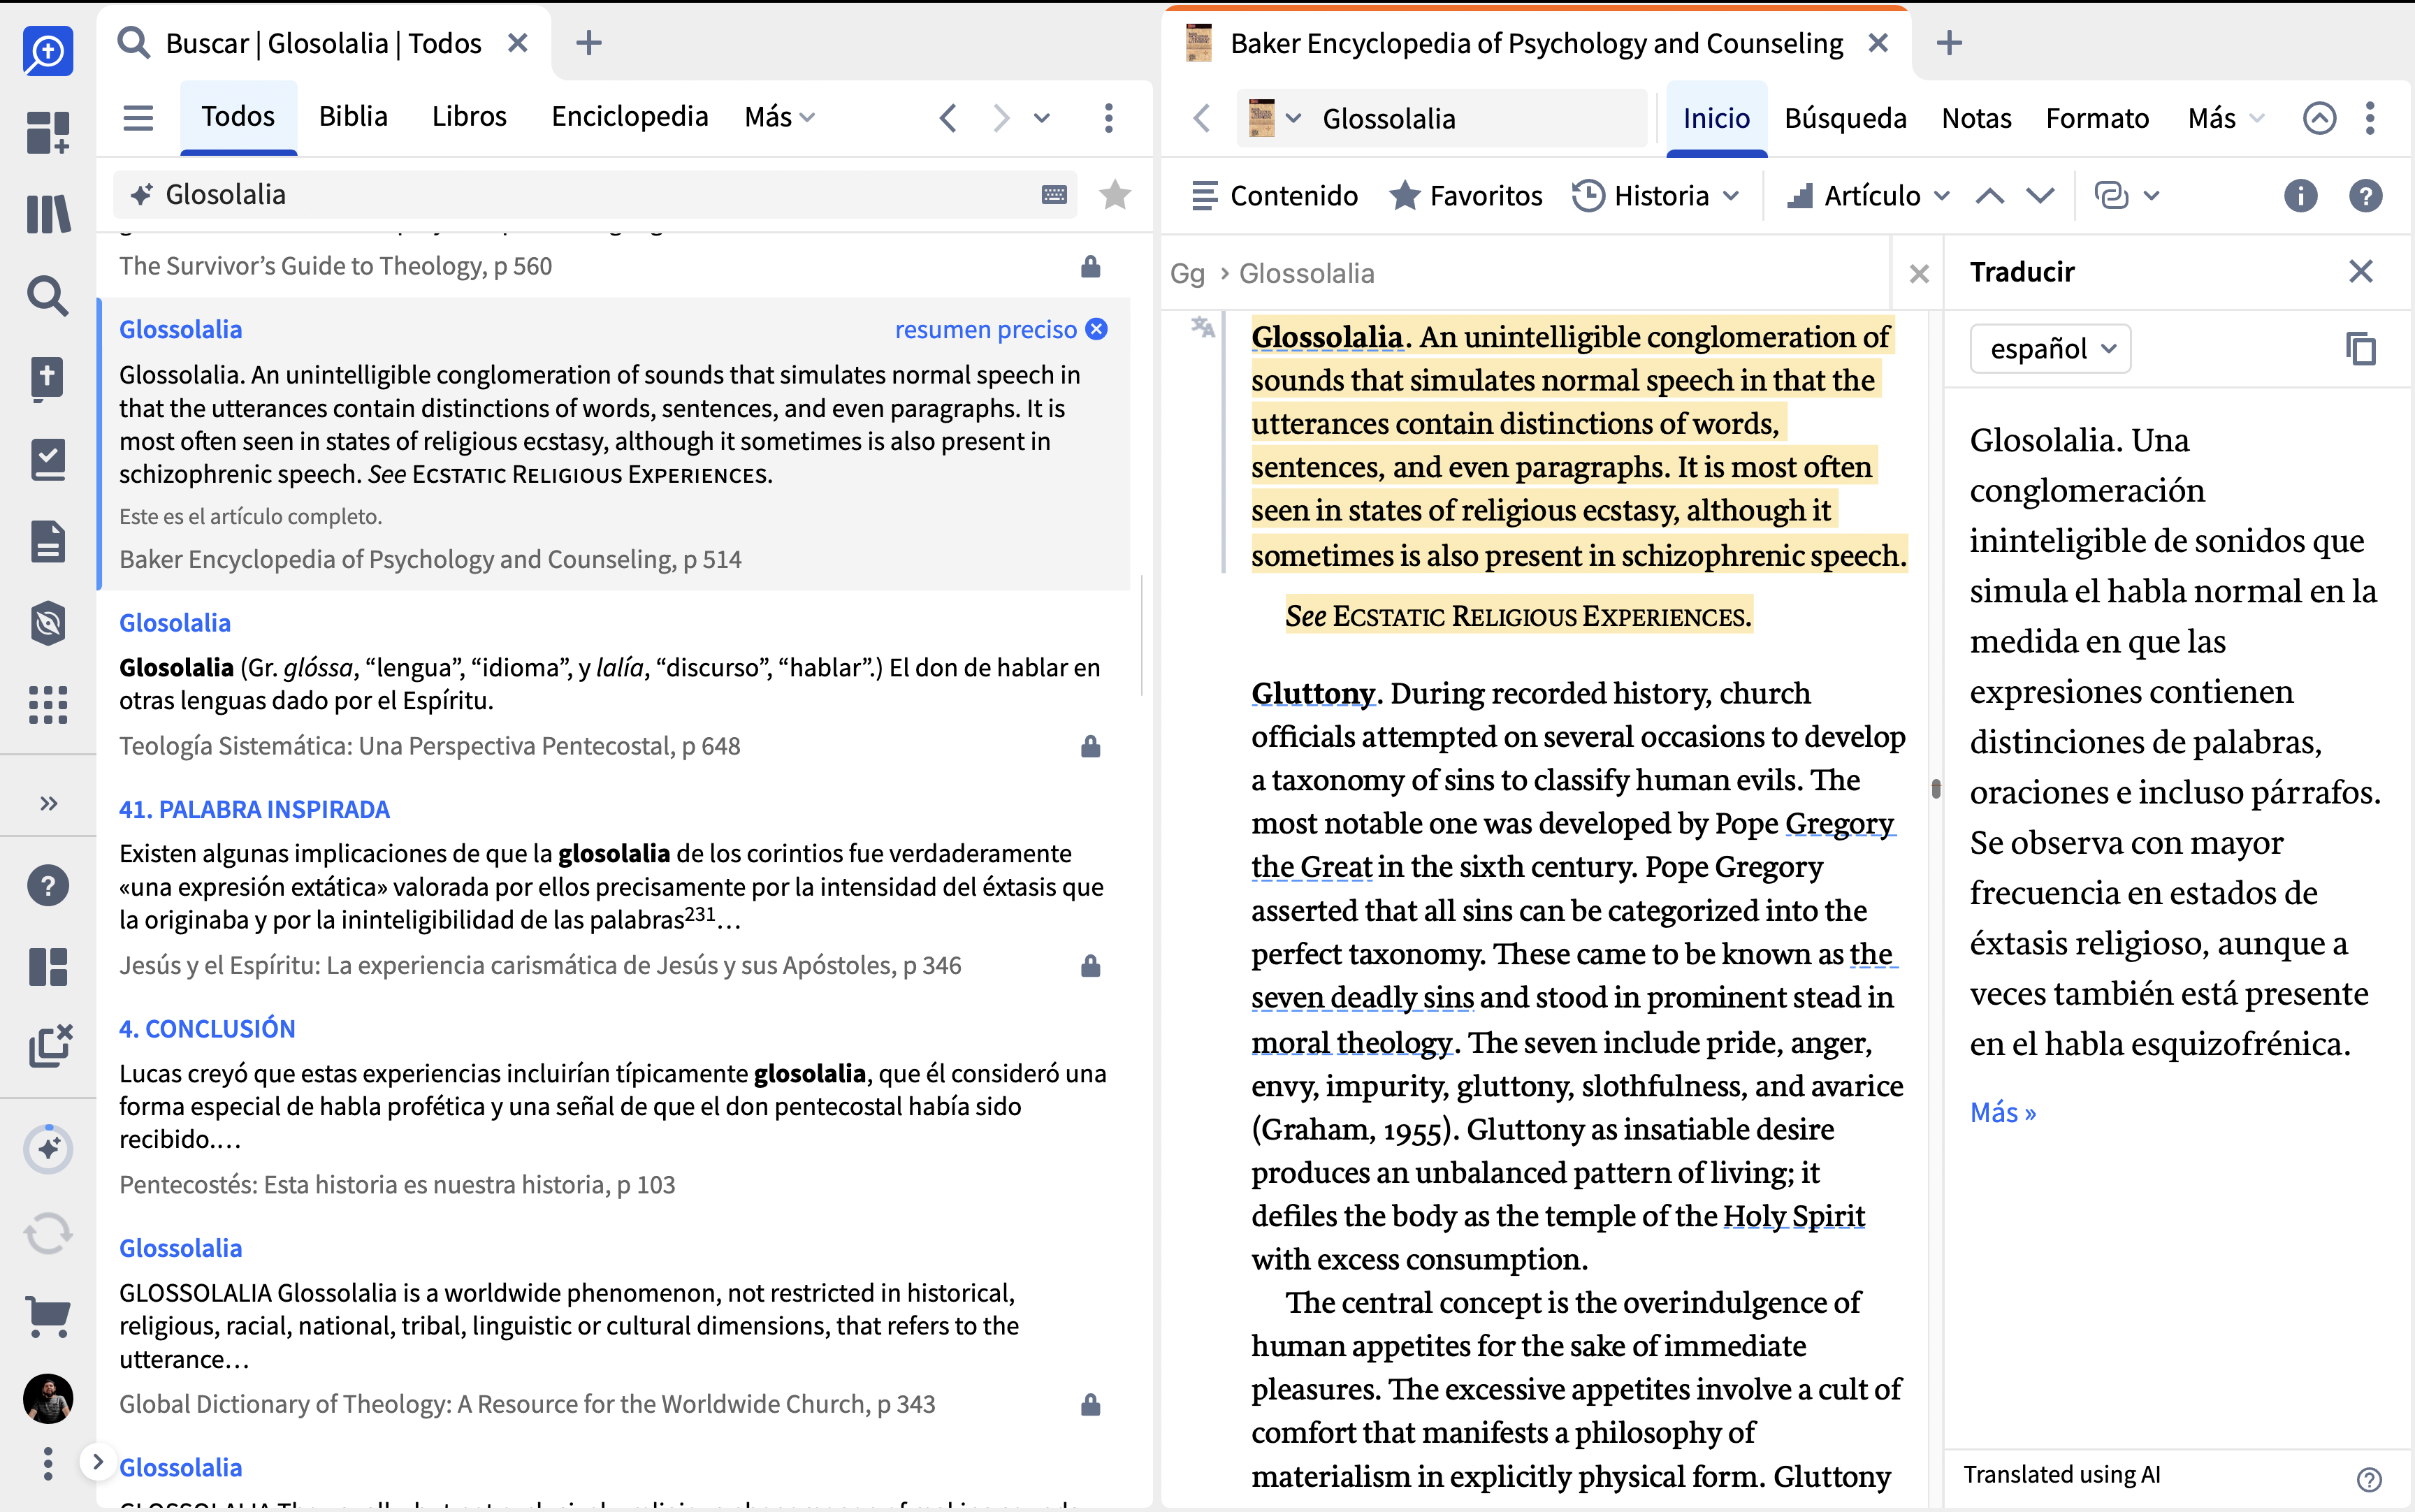
Task: Click the magnifier Search icon in sidebar
Action: [48, 296]
